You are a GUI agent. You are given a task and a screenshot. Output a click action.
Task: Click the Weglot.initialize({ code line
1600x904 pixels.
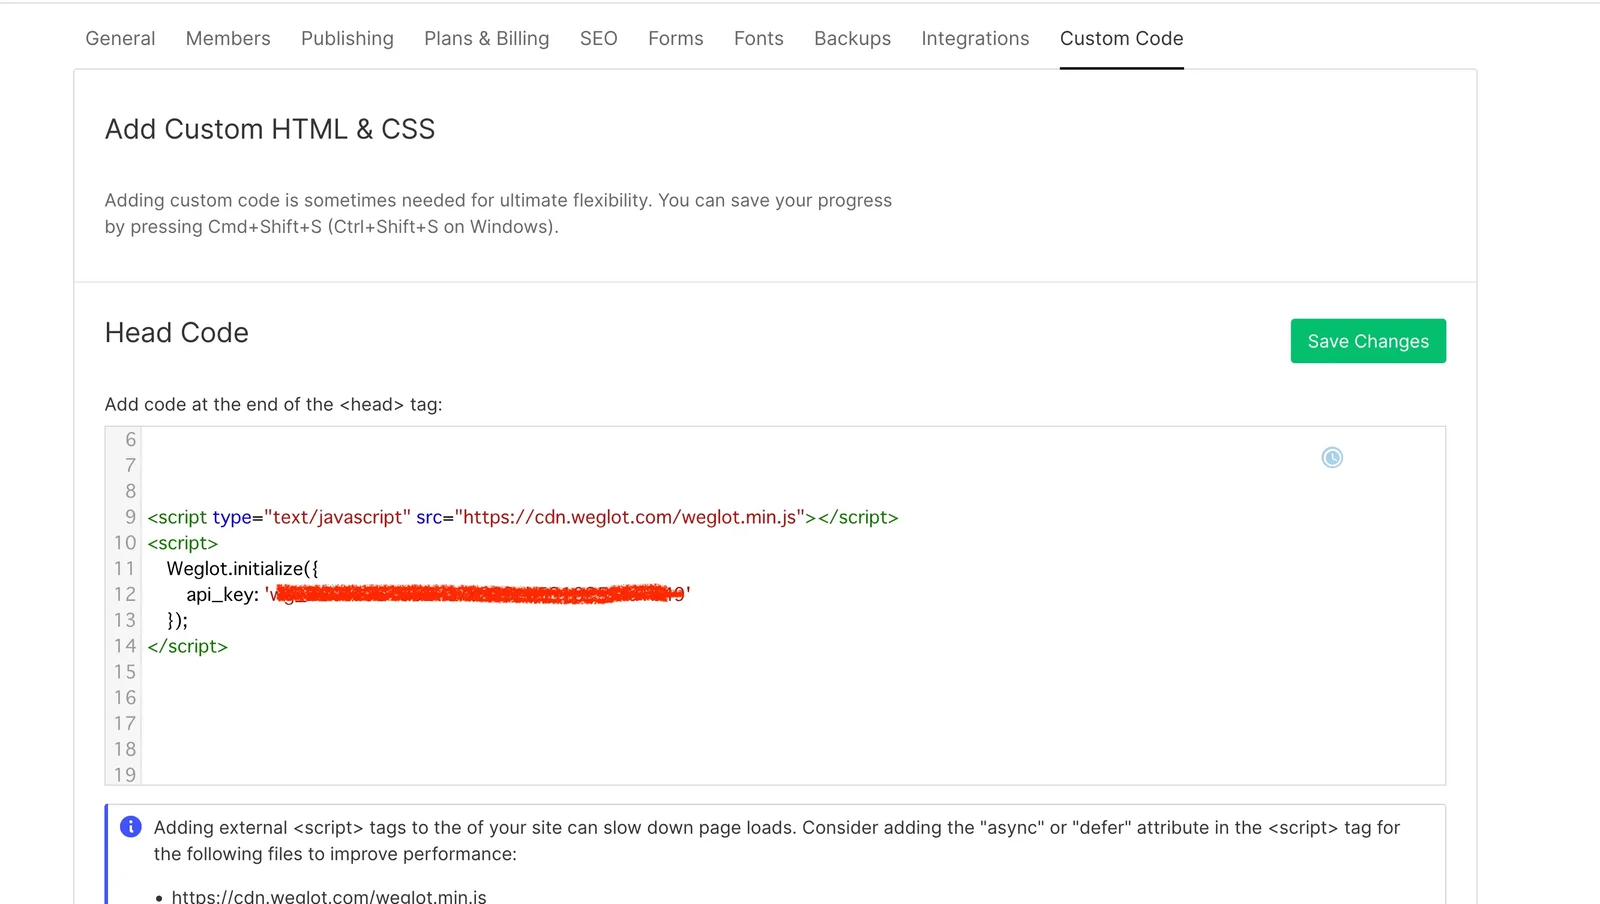pyautogui.click(x=243, y=569)
